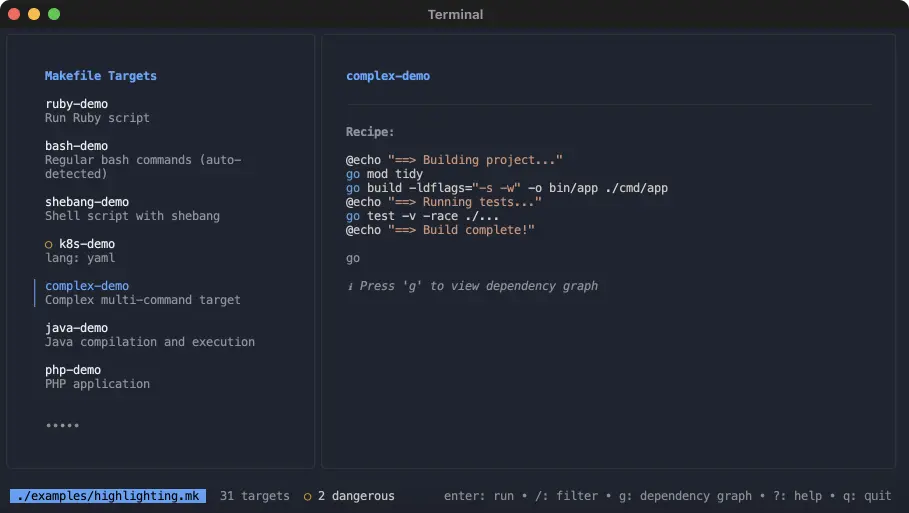Select the java-demo target
This screenshot has height=513, width=909.
point(77,328)
